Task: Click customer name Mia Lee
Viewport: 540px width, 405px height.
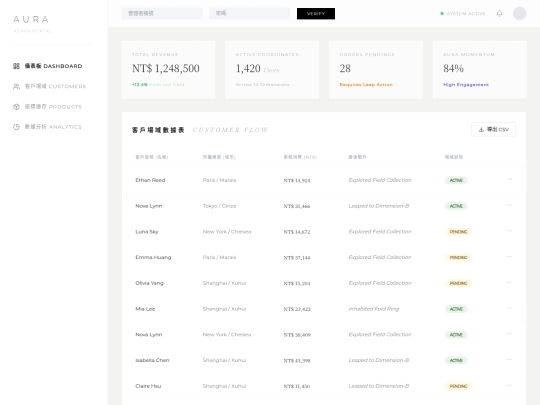Action: 145,309
